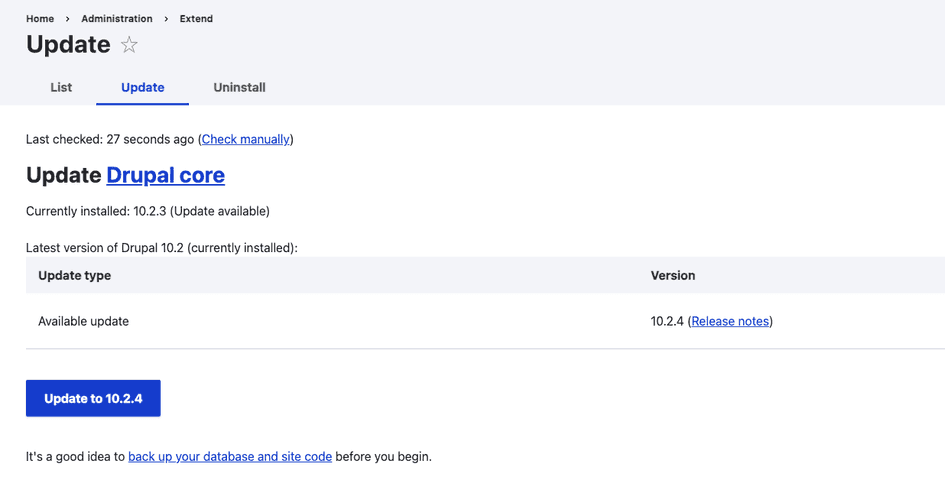Go to Home breadcrumb

pyautogui.click(x=40, y=19)
